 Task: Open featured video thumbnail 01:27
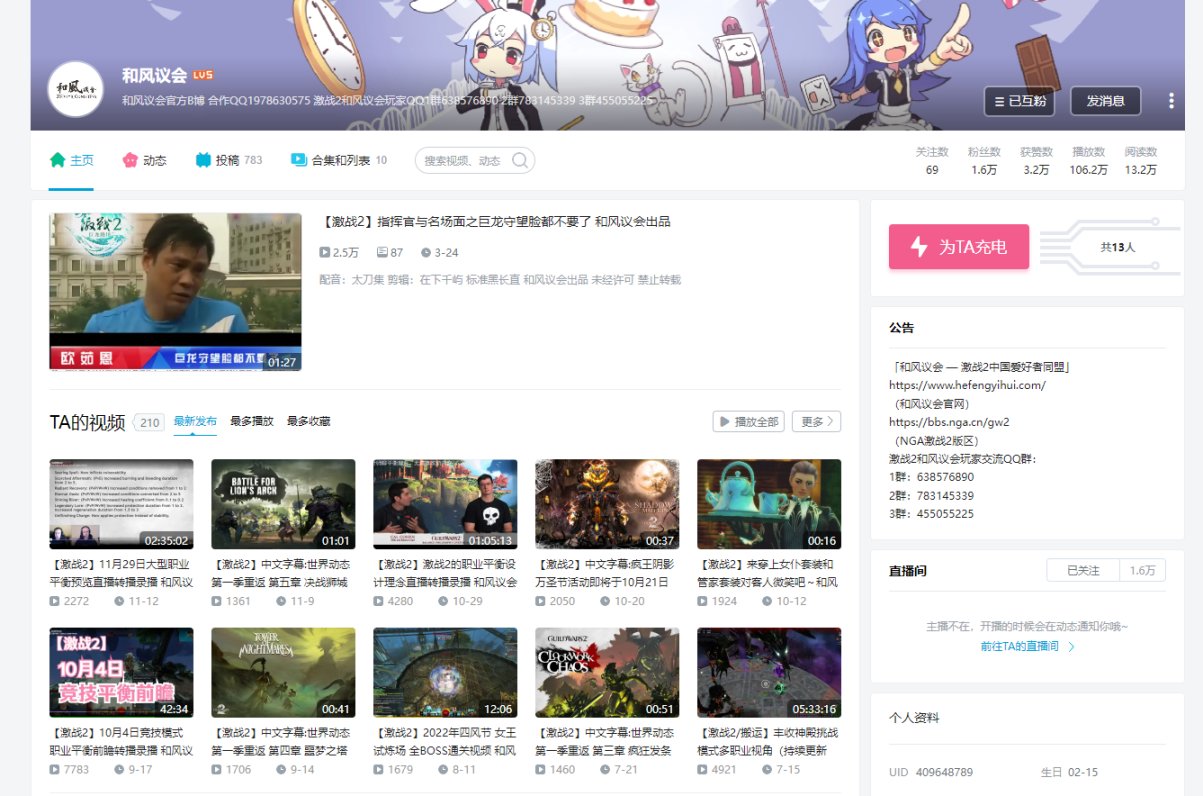[175, 292]
